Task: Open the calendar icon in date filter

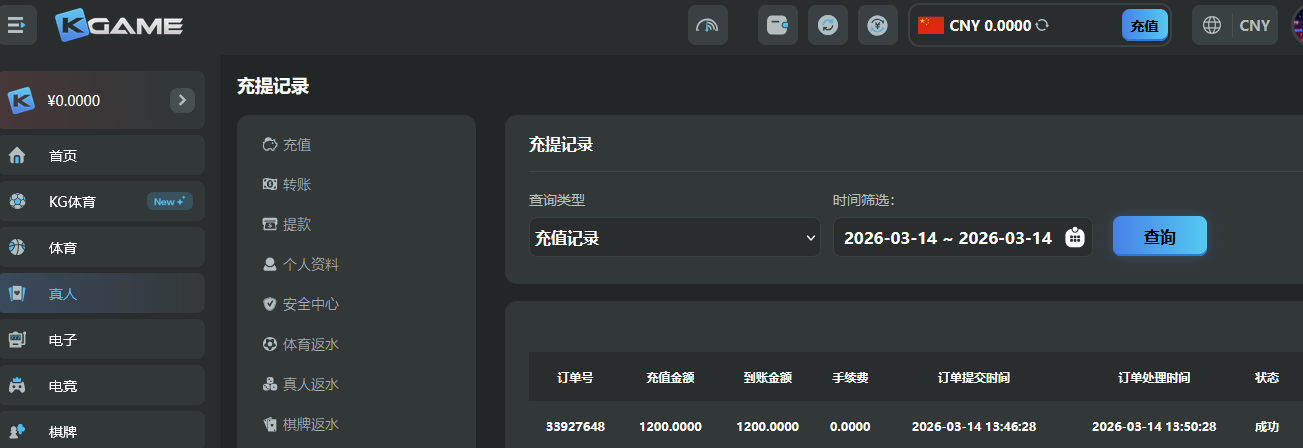Action: coord(1075,238)
